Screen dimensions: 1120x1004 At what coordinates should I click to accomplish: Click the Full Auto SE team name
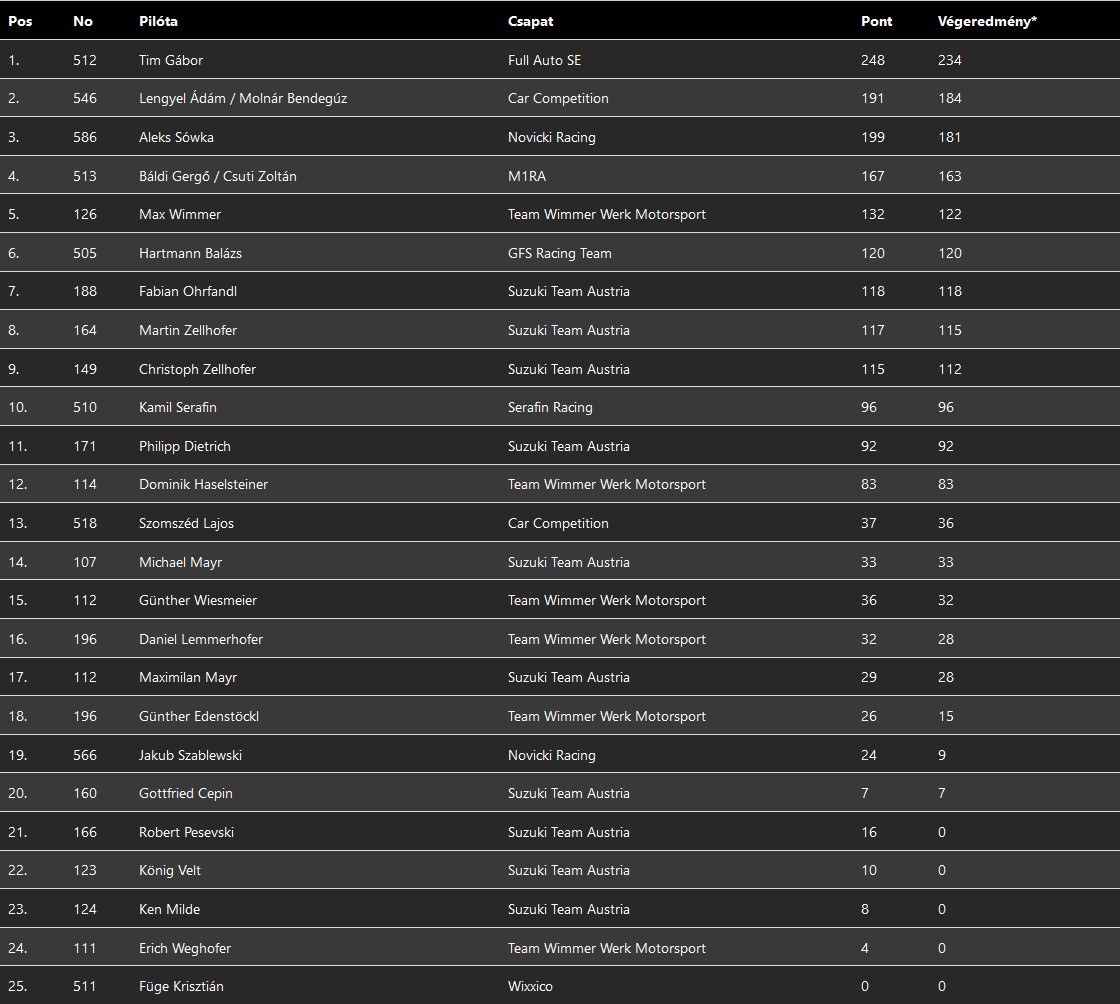(544, 60)
